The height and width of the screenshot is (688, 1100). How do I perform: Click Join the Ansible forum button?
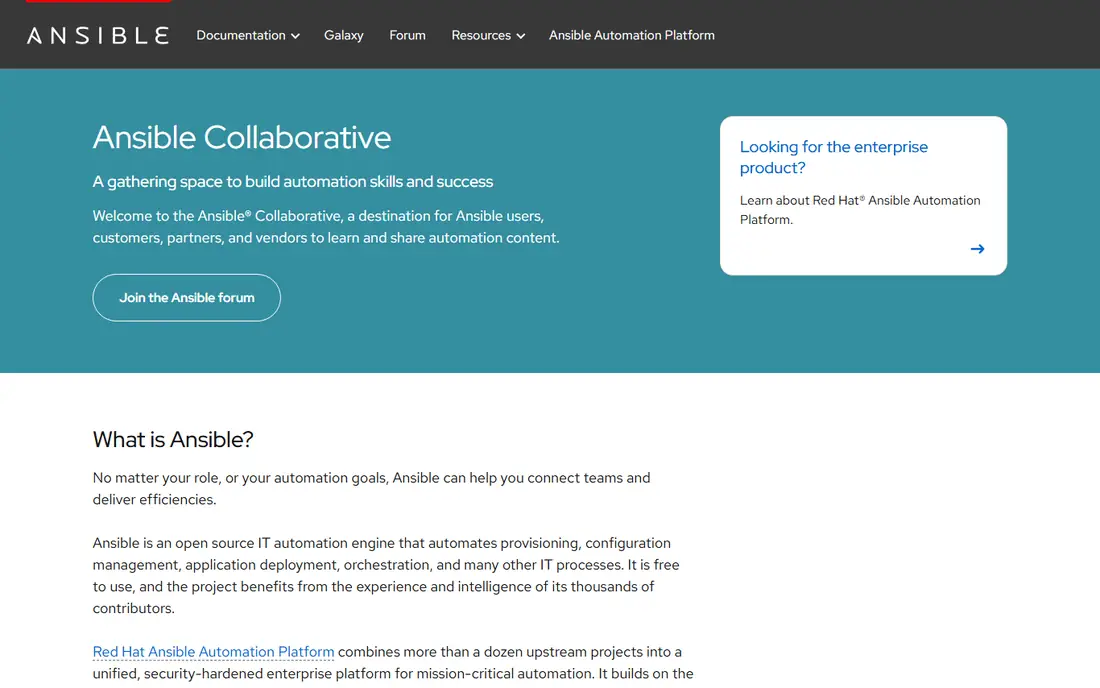187,297
